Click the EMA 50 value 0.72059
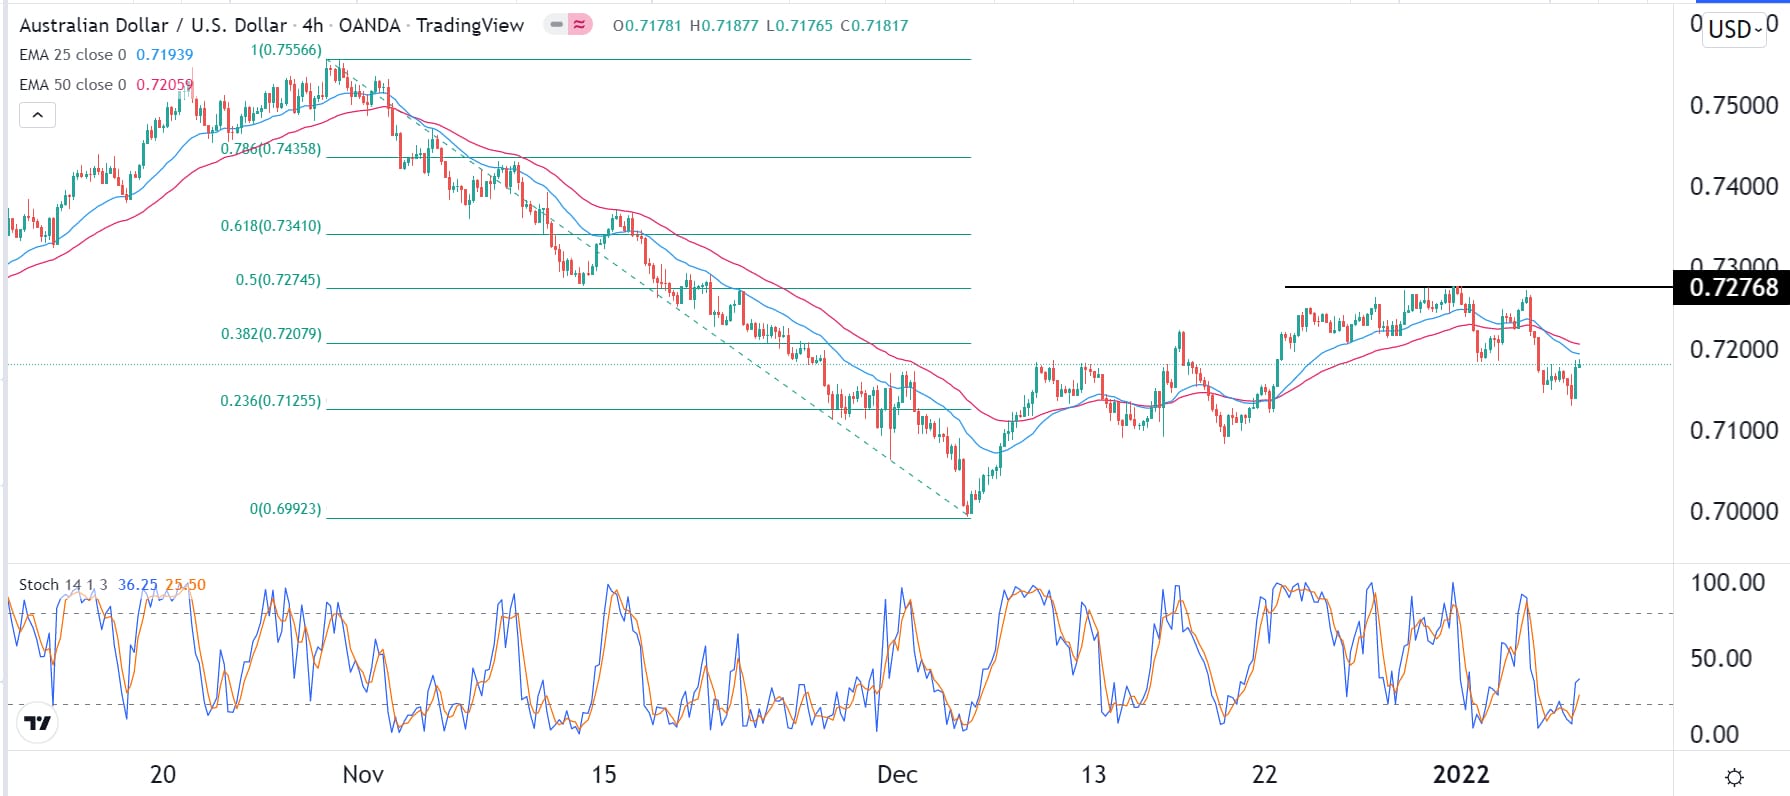The height and width of the screenshot is (796, 1790). click(x=165, y=85)
